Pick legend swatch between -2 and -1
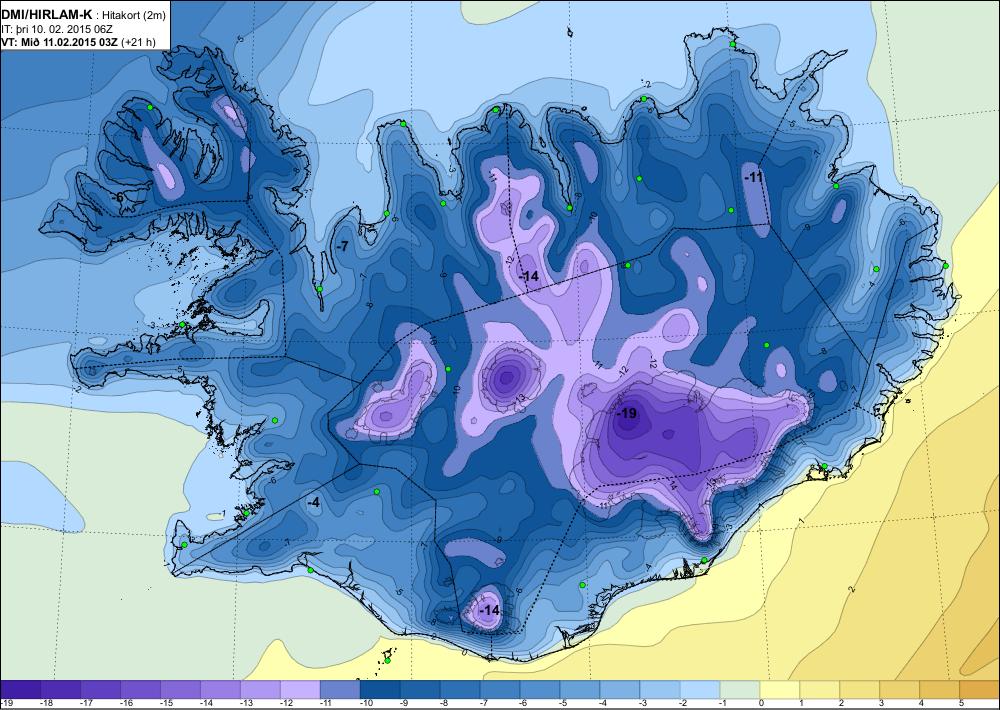This screenshot has width=1000, height=710. point(699,689)
